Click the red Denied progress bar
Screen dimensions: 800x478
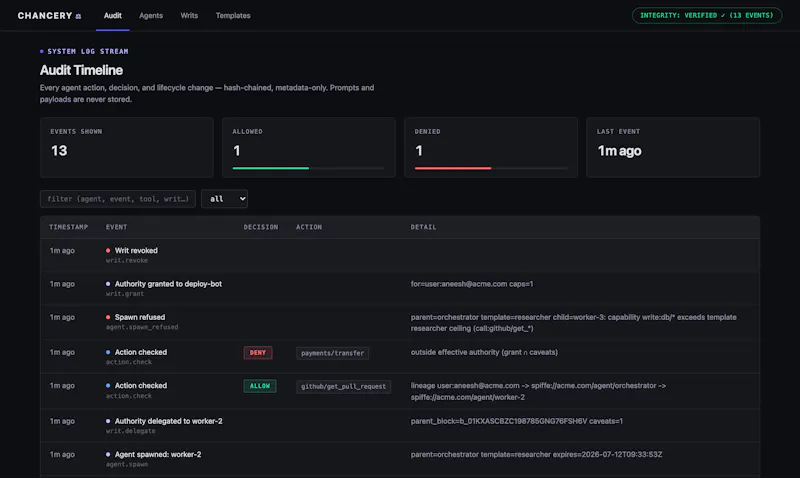(453, 168)
